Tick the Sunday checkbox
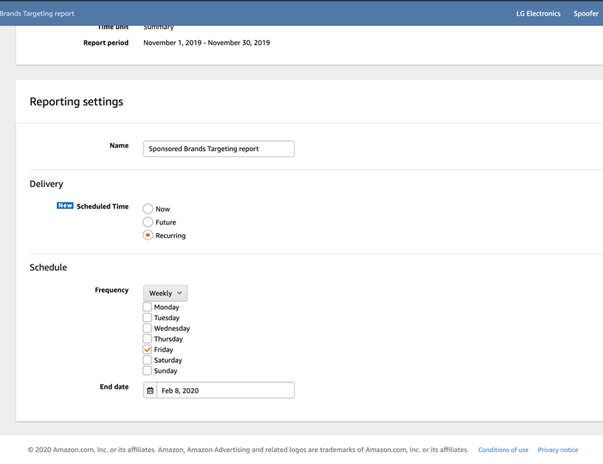This screenshot has width=603, height=464. [x=148, y=371]
